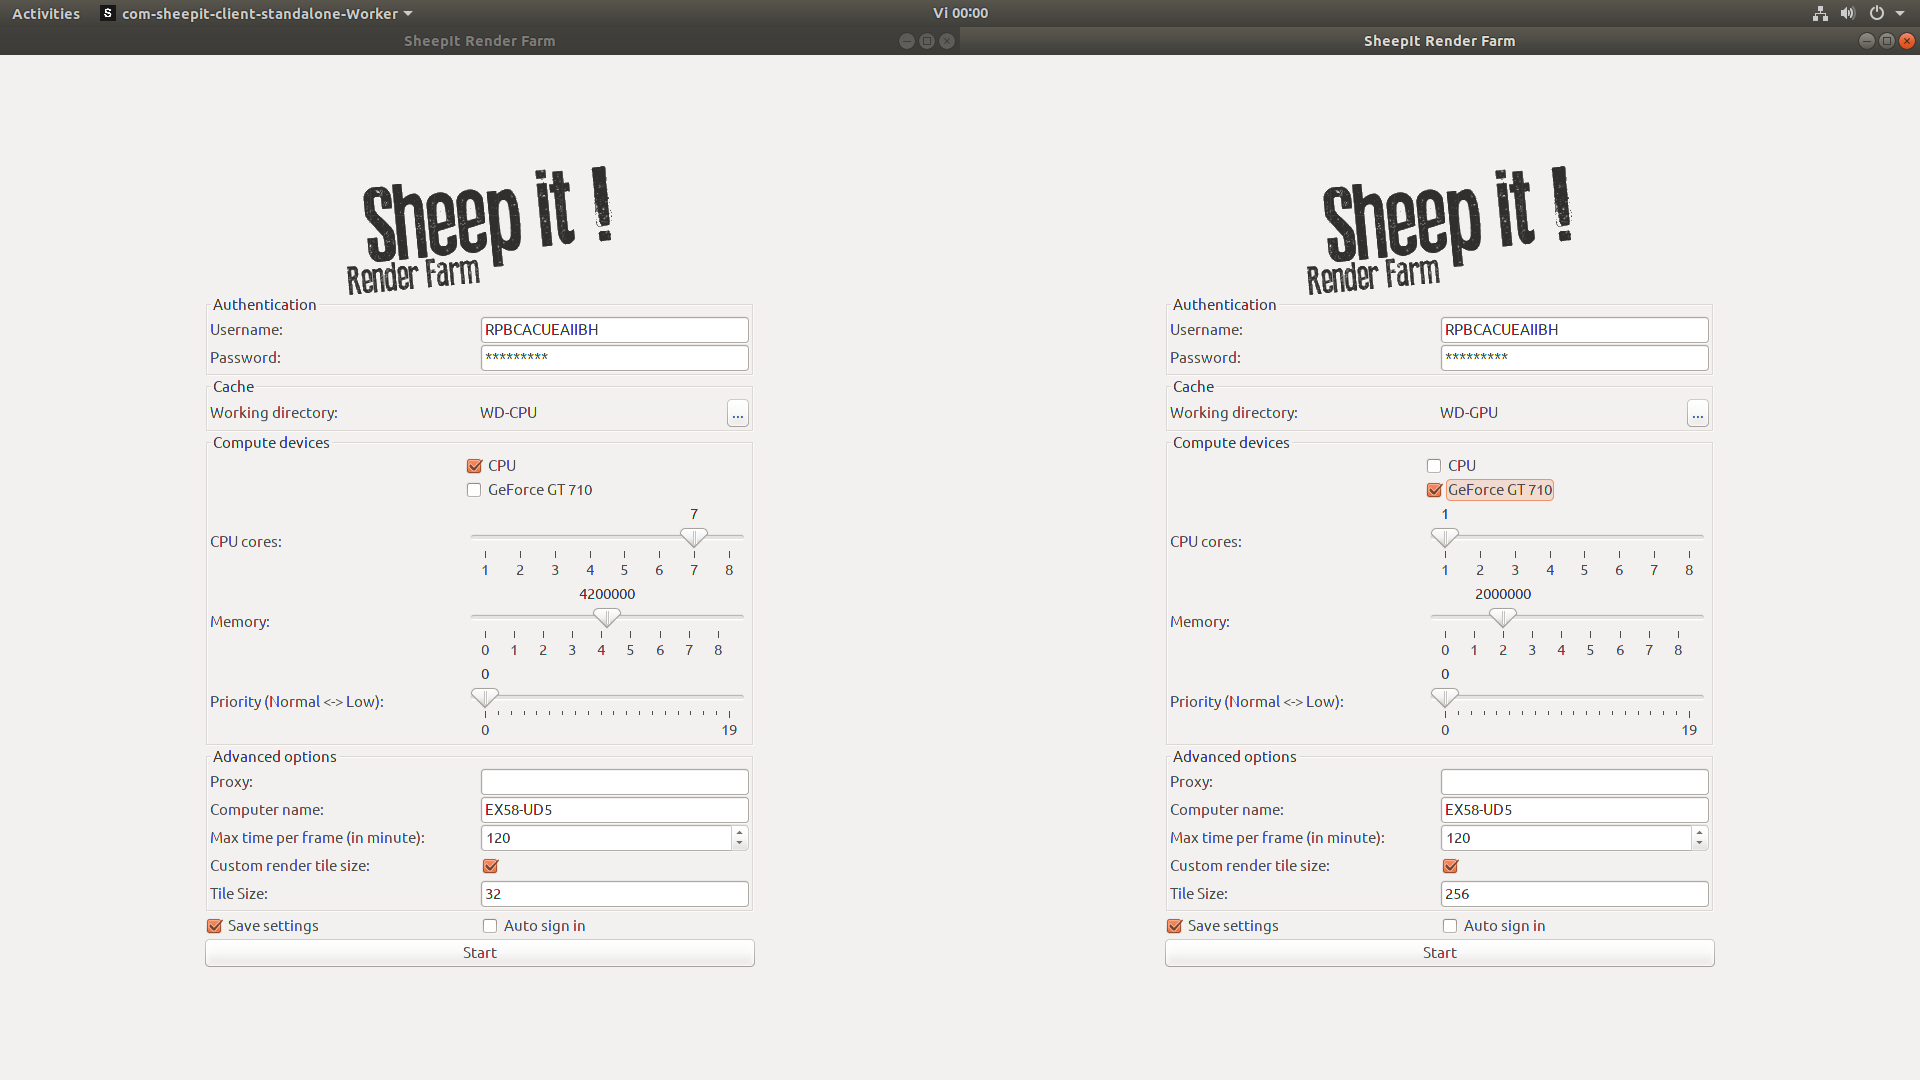Browse working directory for WD-CPU
The image size is (1920, 1080).
[x=737, y=413]
